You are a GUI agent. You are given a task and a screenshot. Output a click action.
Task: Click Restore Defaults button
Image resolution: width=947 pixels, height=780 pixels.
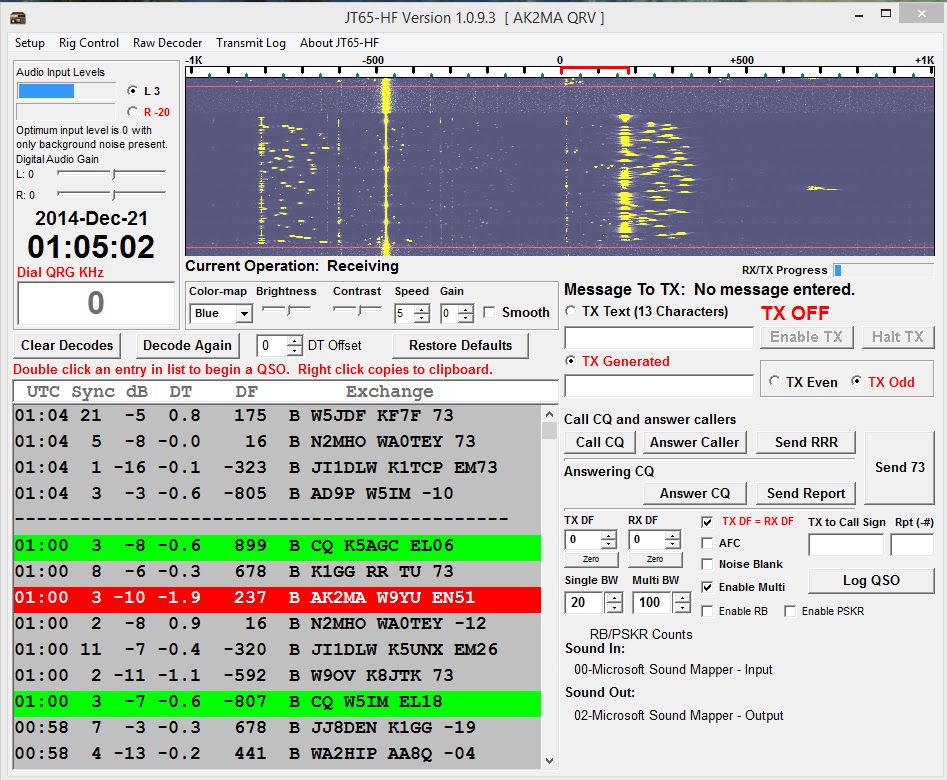click(460, 346)
